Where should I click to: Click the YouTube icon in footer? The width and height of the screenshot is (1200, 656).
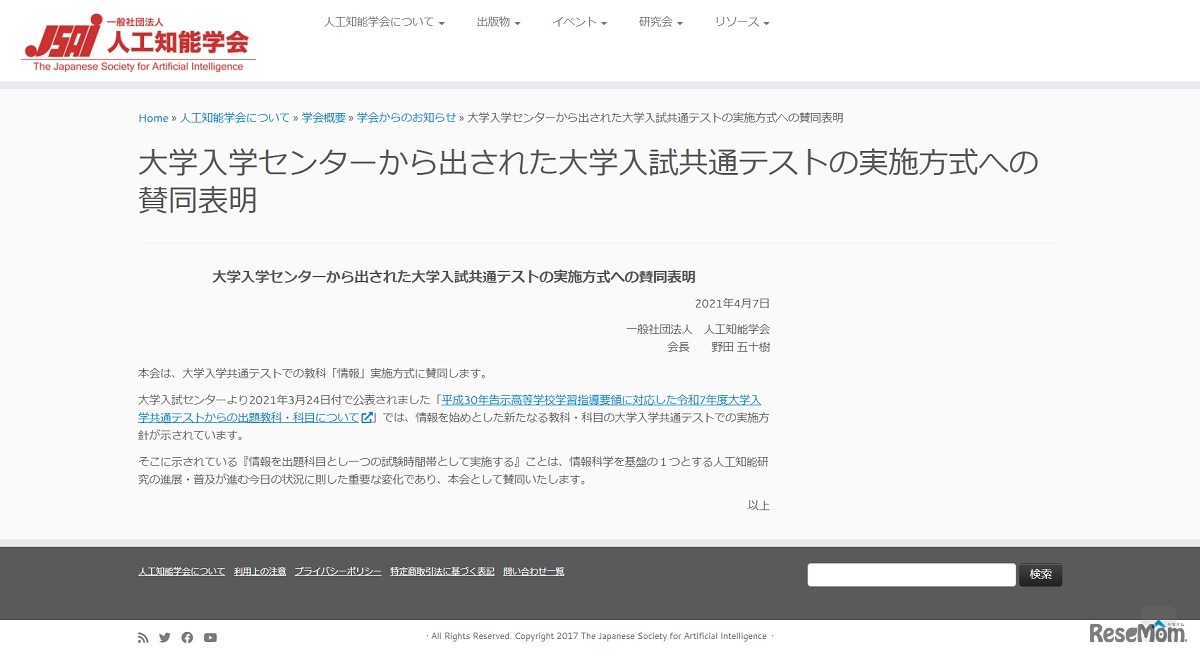coord(210,637)
